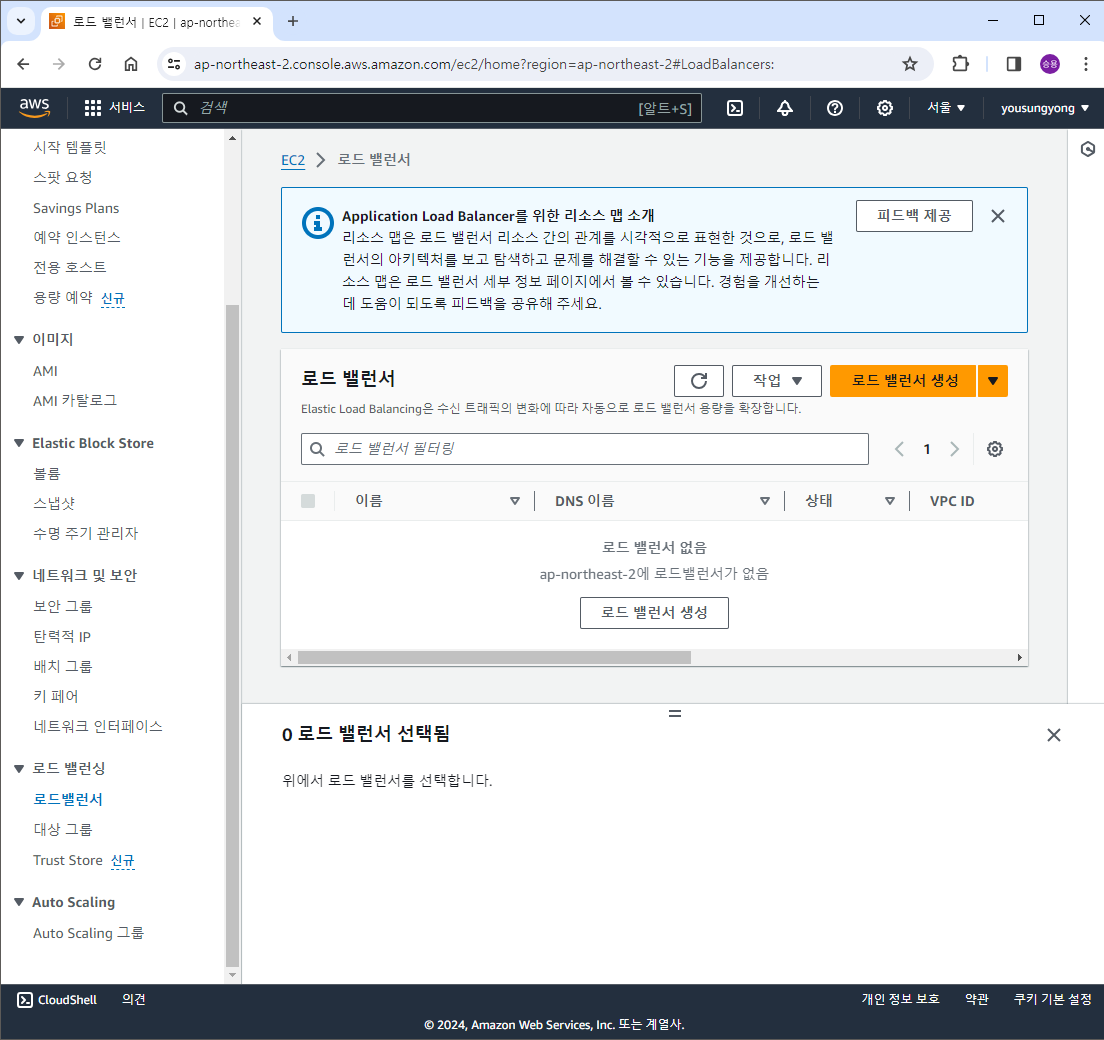Click the sidebar vertical scrollbar thumb
The width and height of the screenshot is (1104, 1040).
tap(232, 636)
